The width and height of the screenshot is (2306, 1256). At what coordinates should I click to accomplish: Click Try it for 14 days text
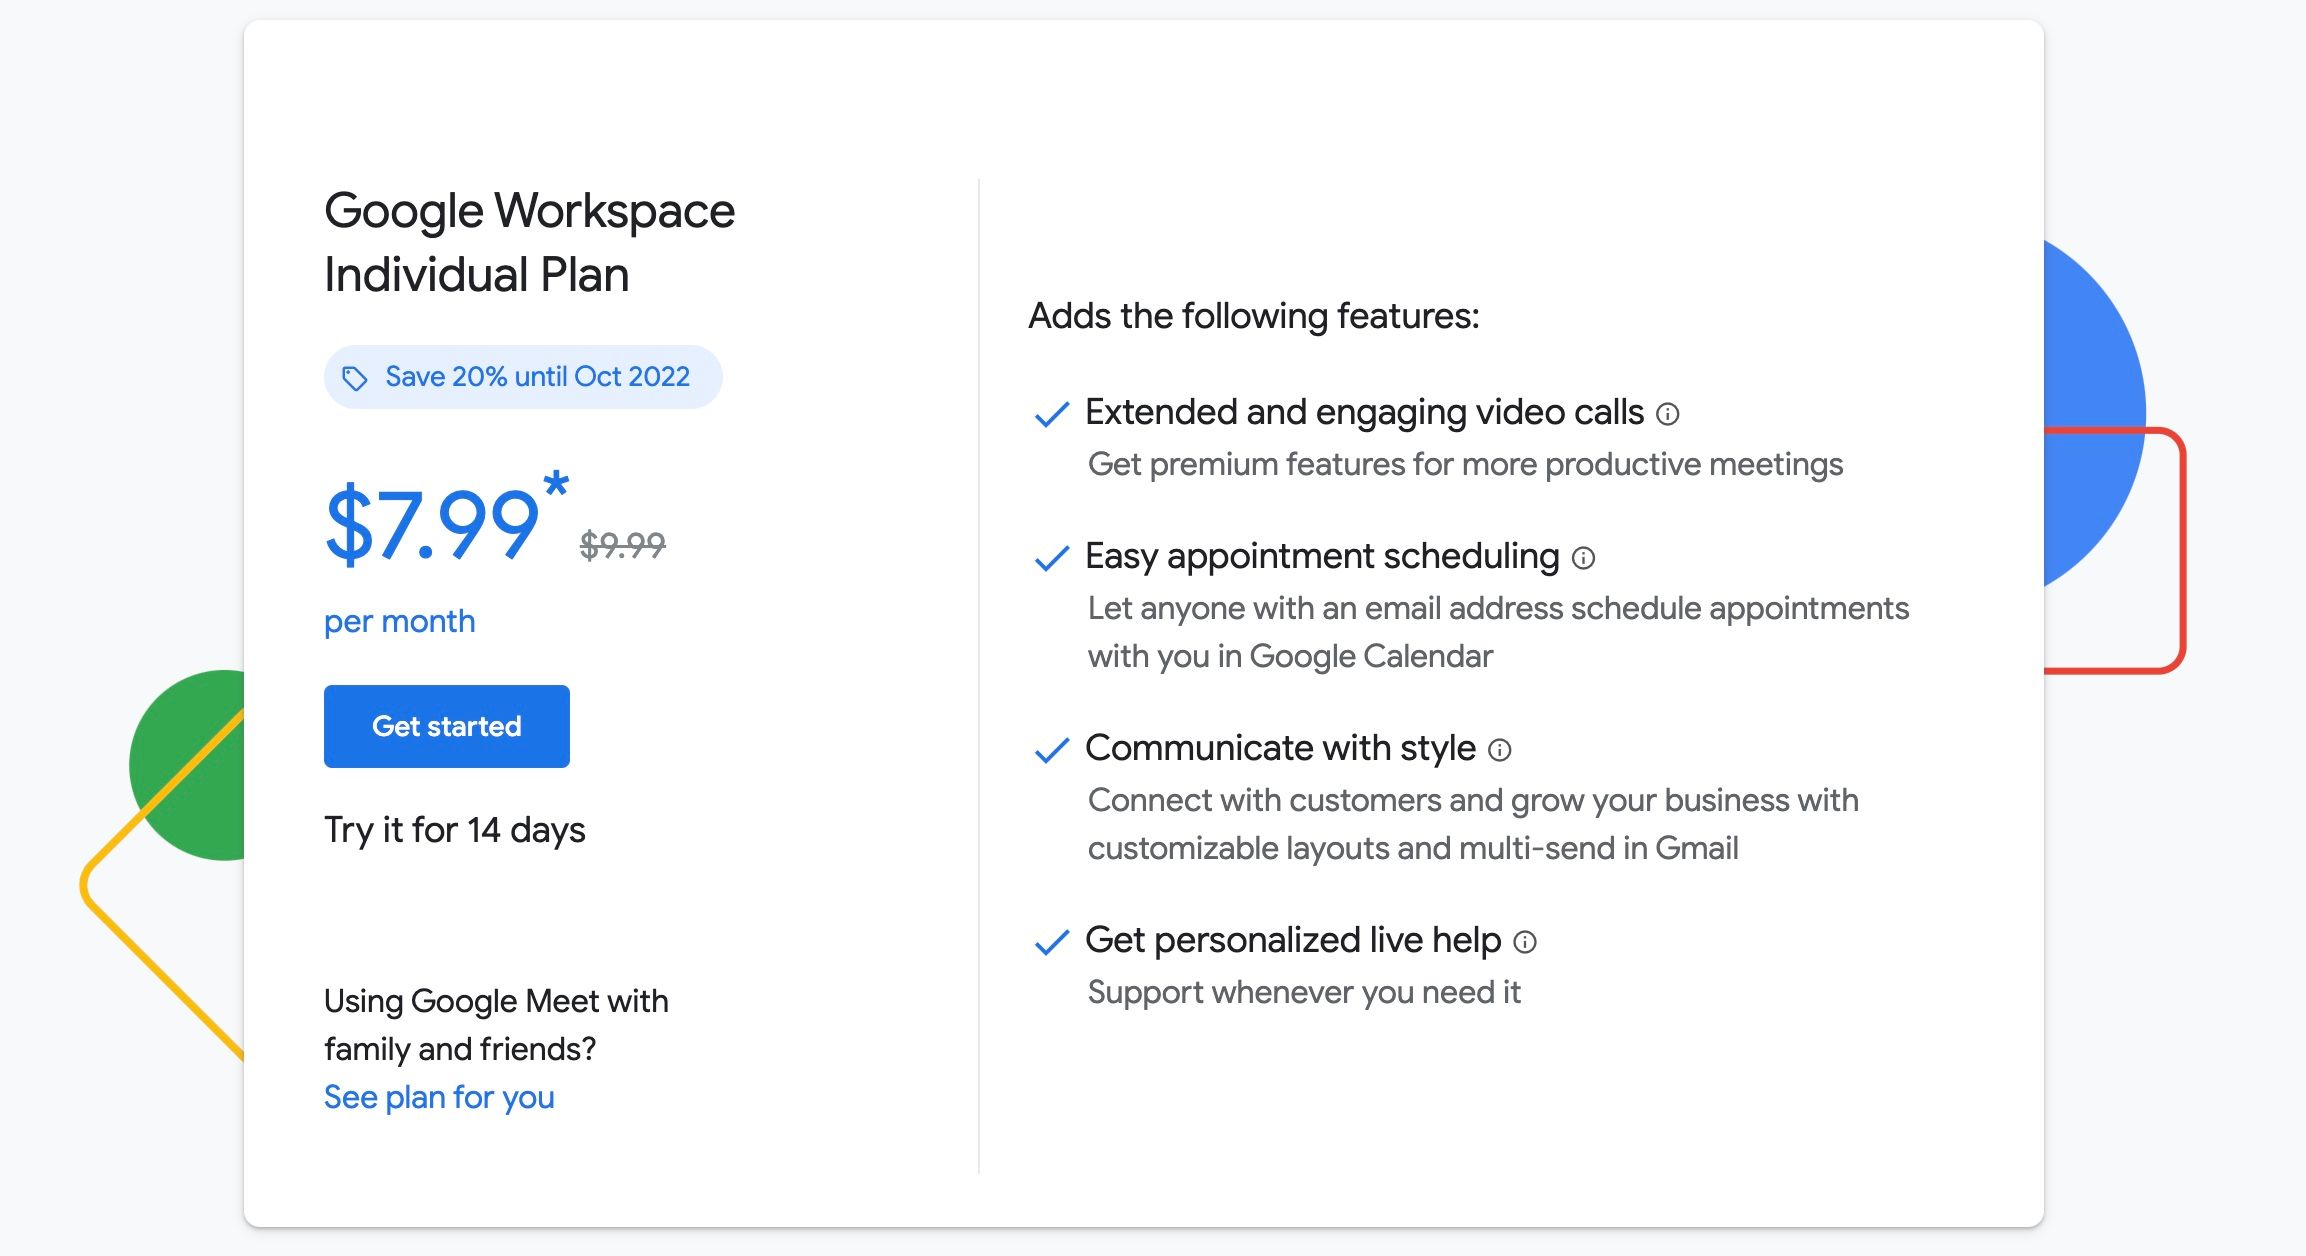pos(454,830)
